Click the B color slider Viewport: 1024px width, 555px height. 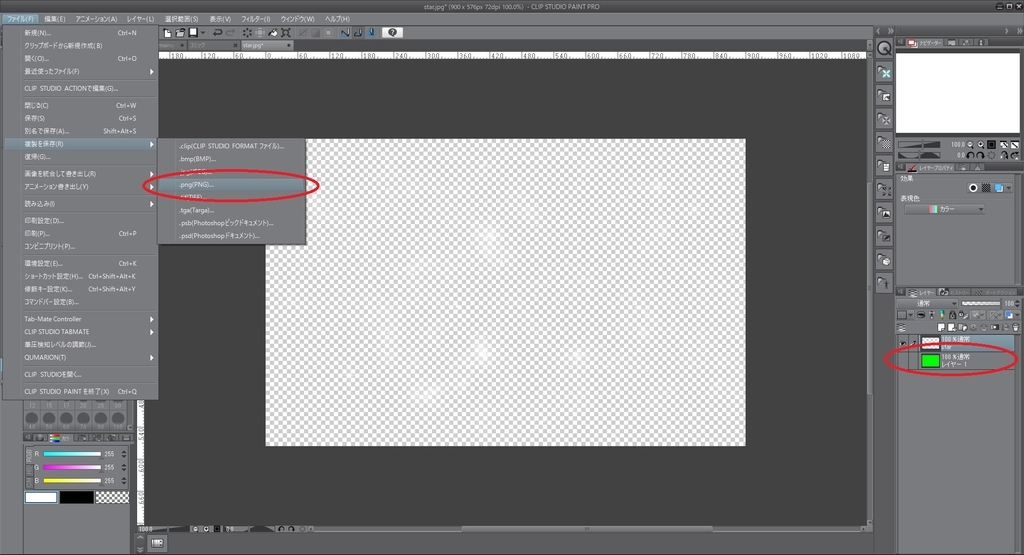click(x=72, y=481)
